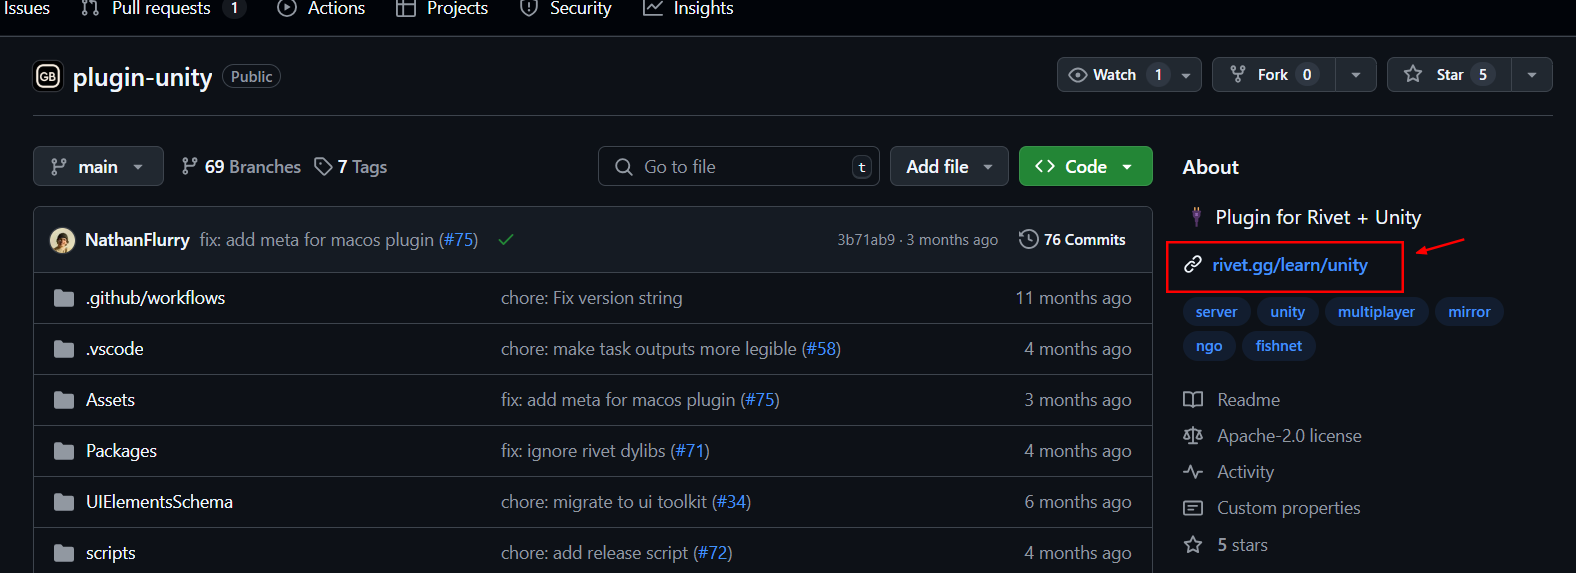This screenshot has height=573, width=1576.
Task: Open the Star lists dropdown arrow
Action: [1531, 75]
